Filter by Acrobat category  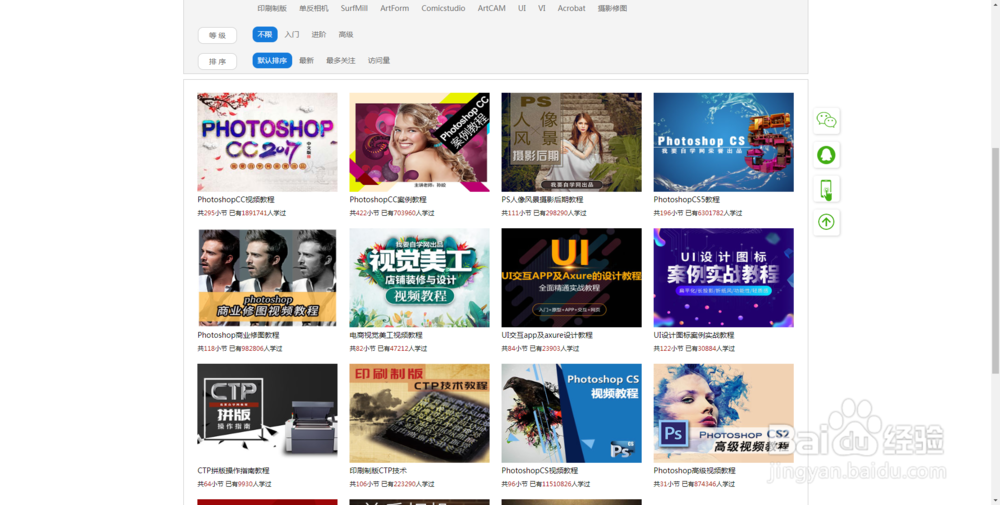[x=571, y=8]
